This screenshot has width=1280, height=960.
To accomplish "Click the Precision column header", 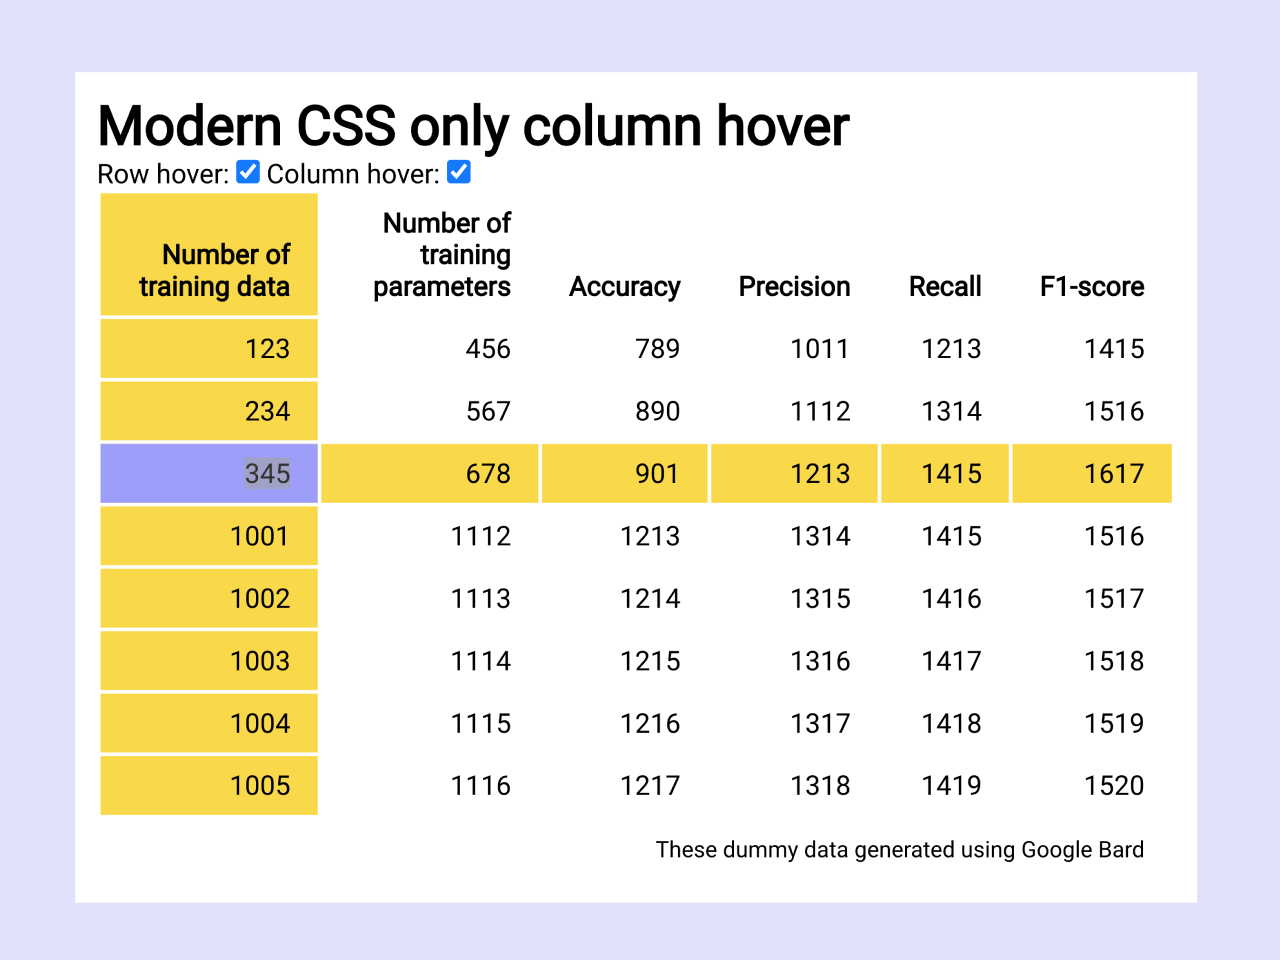I will click(x=794, y=287).
